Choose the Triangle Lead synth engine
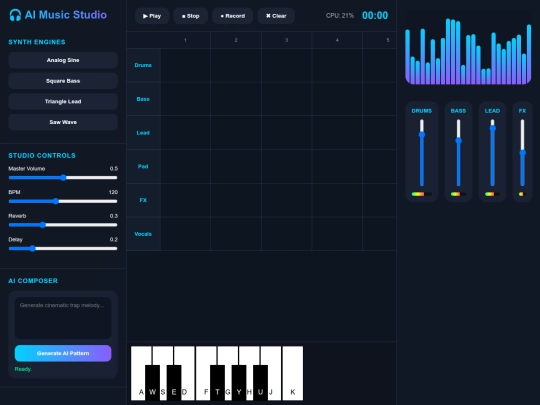The height and width of the screenshot is (405, 540). 63,102
